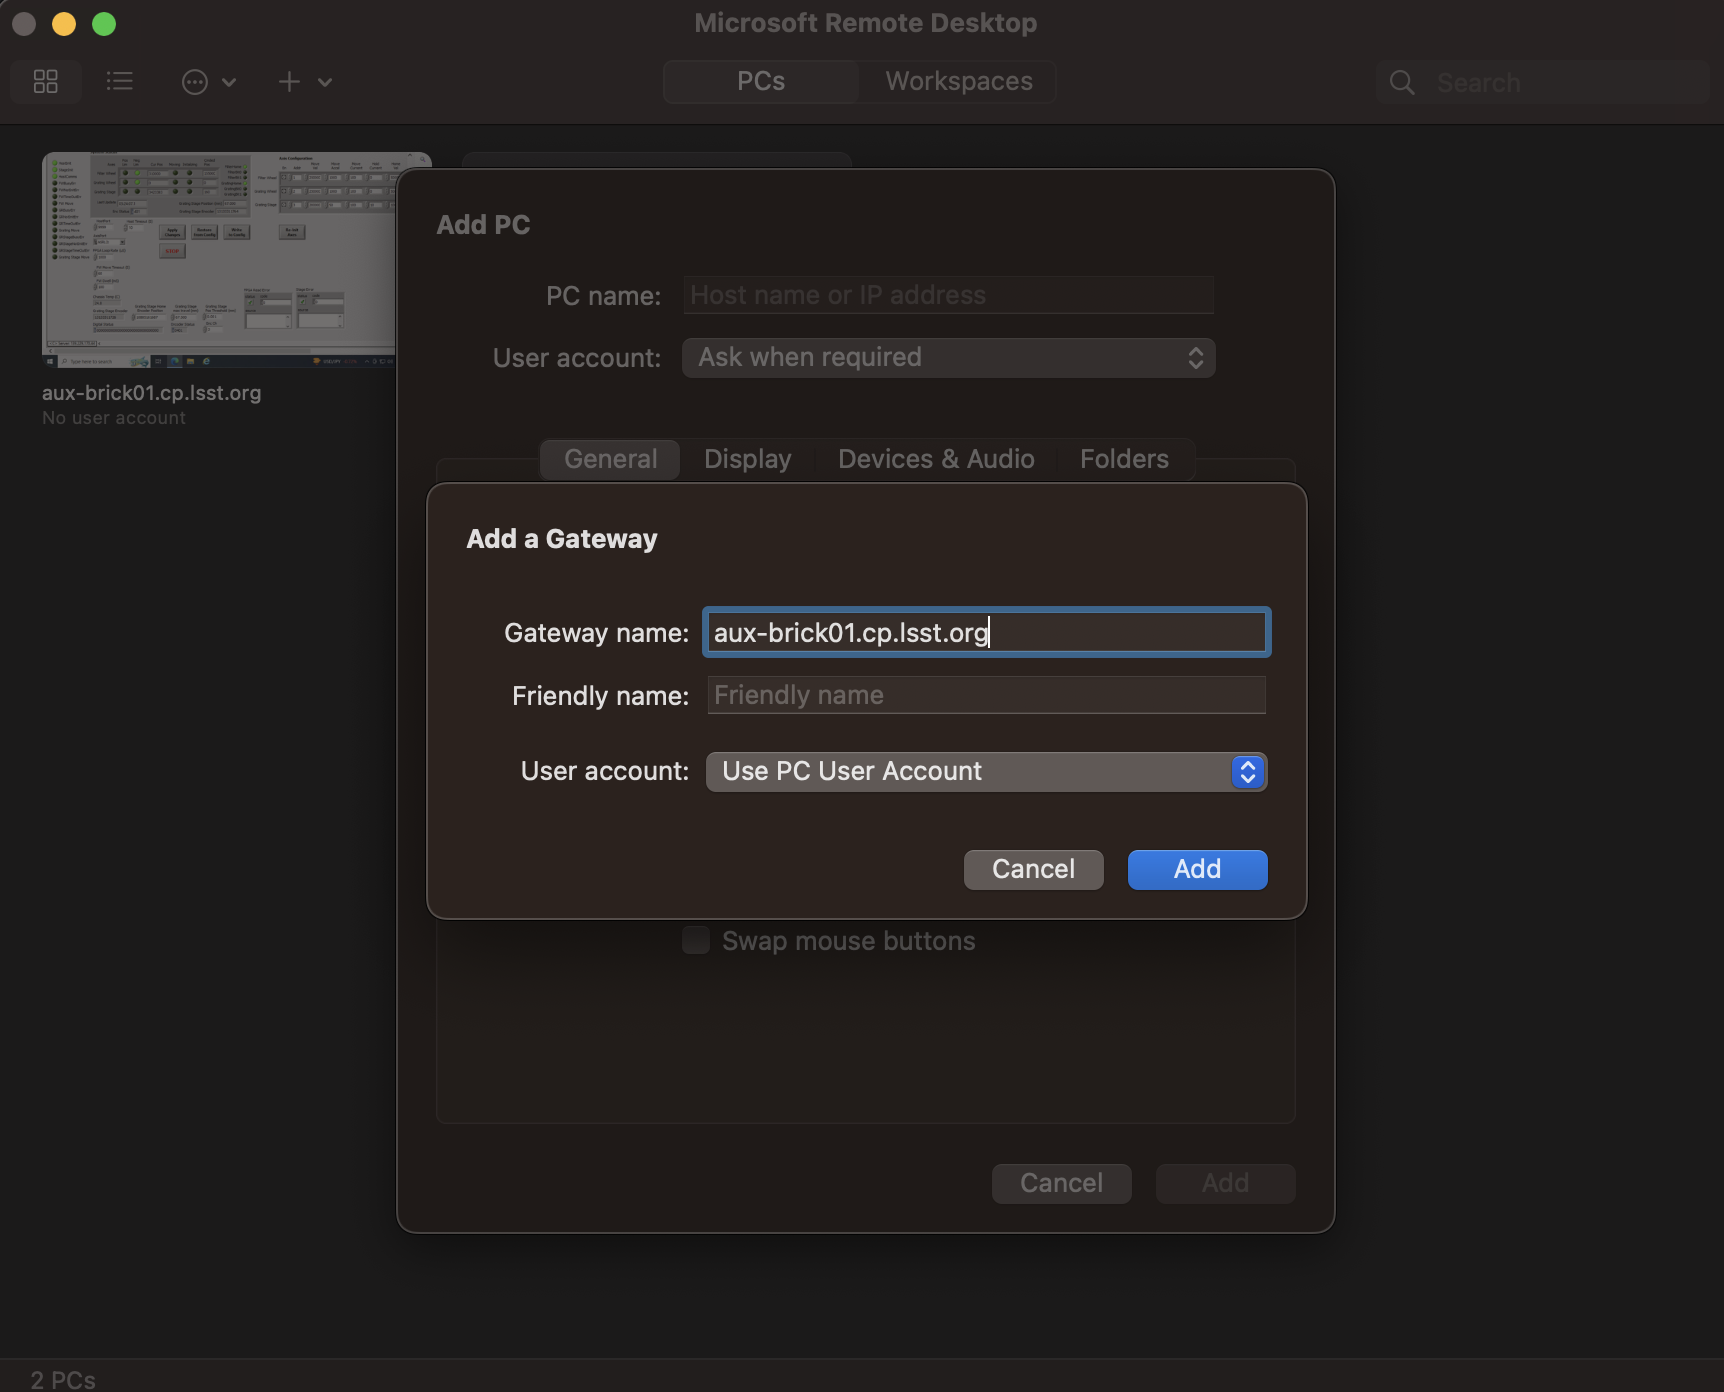This screenshot has height=1392, width=1724.
Task: Click the green zoom window button
Action: click(104, 24)
